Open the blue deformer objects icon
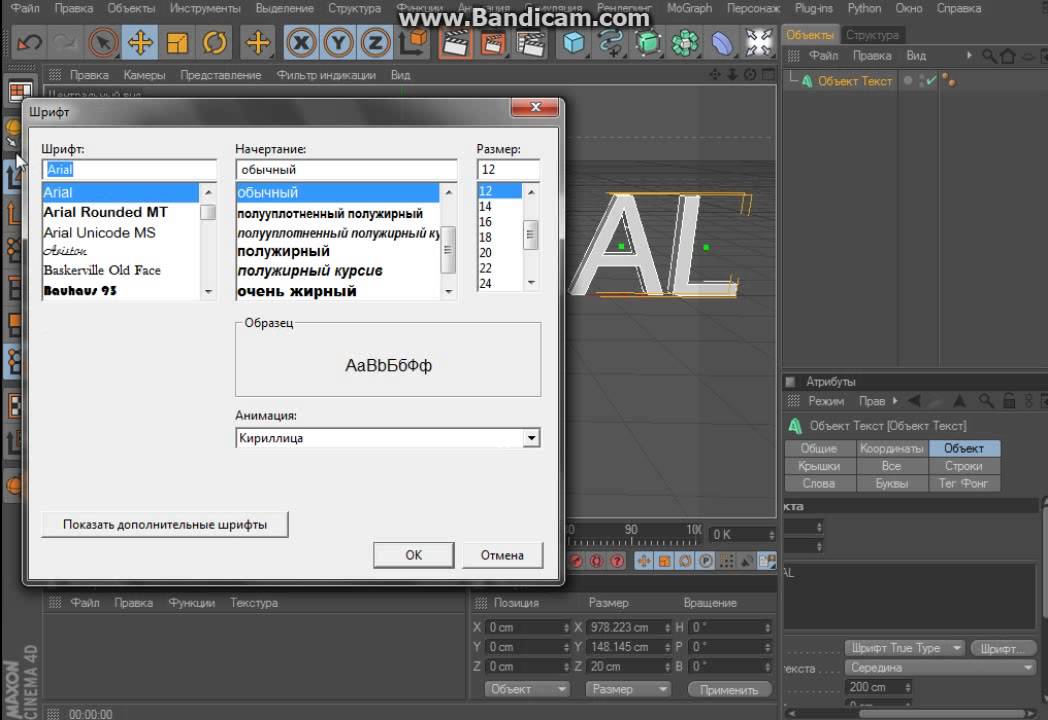The height and width of the screenshot is (720, 1048). pyautogui.click(x=722, y=43)
